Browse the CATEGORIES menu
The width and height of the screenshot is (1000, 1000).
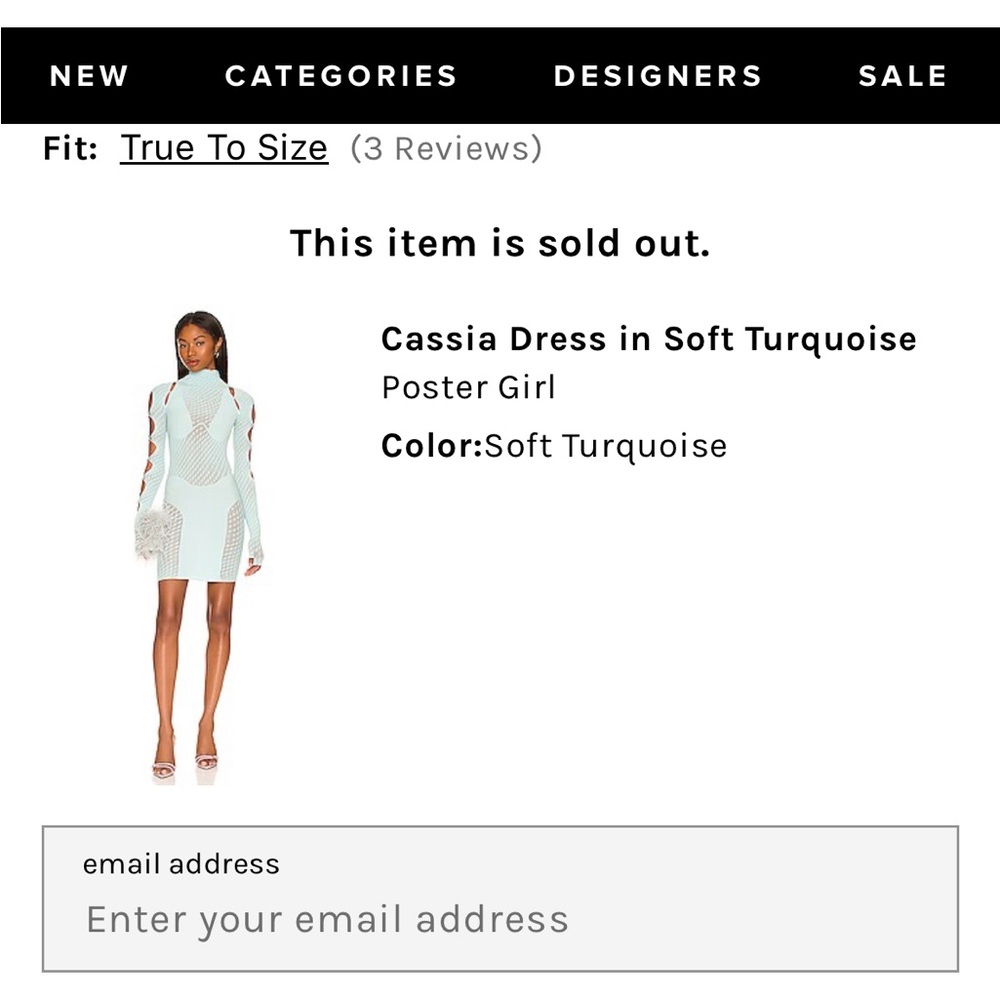coord(343,75)
